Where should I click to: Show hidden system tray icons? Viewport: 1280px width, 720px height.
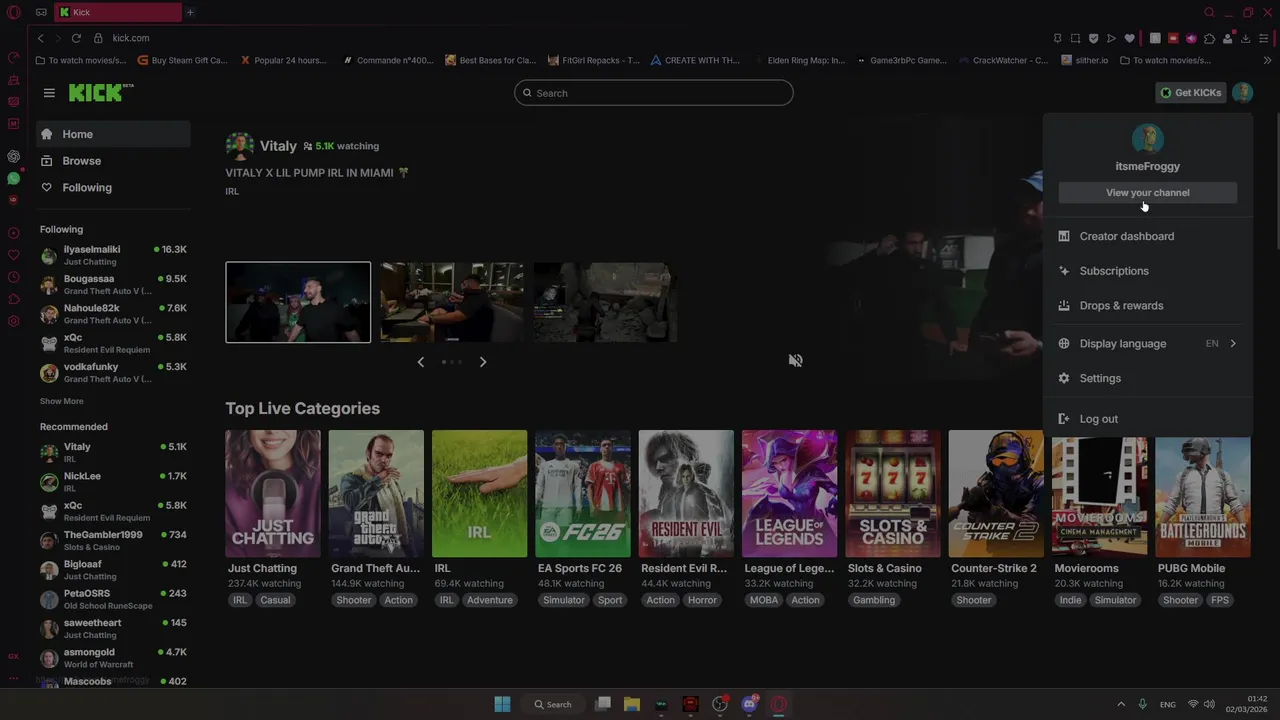[x=1121, y=704]
